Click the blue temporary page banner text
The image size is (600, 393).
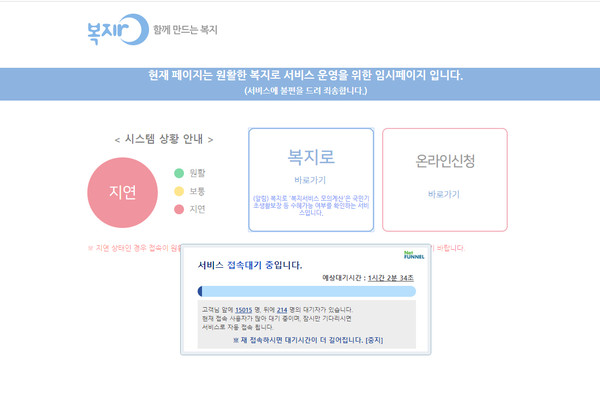[x=305, y=75]
